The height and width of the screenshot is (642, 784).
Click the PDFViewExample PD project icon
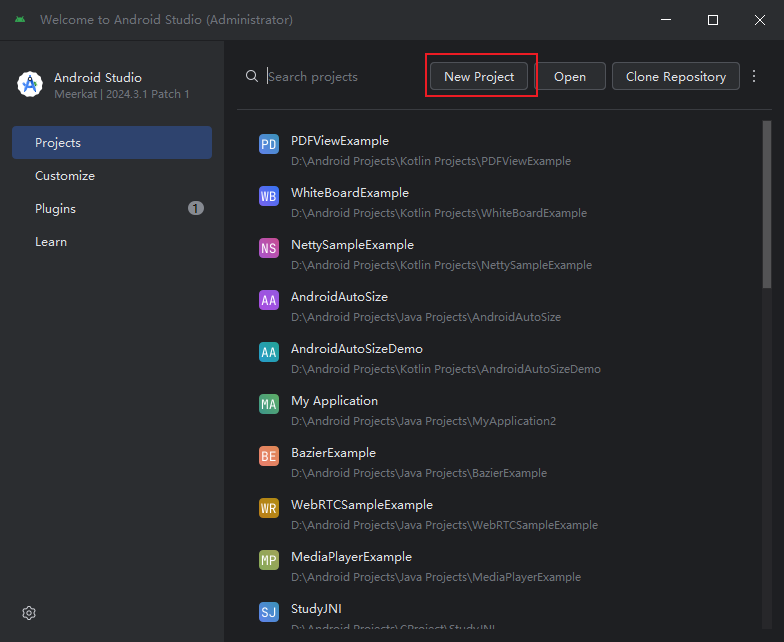click(268, 145)
